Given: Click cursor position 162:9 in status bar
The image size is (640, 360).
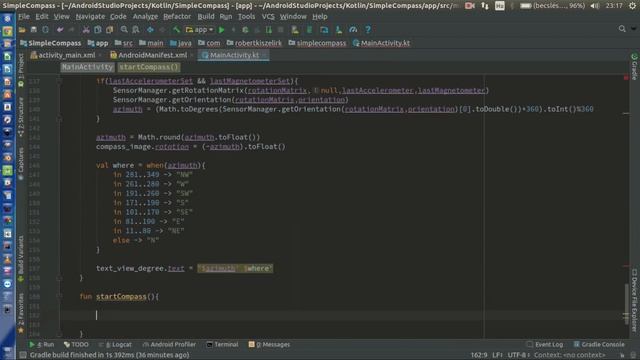Looking at the screenshot, I should pyautogui.click(x=479, y=355).
